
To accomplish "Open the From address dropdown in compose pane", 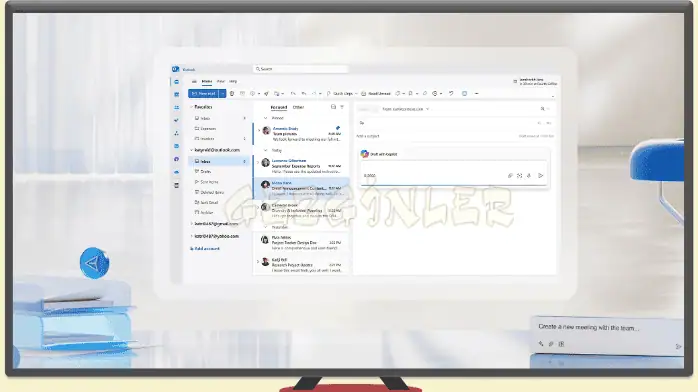I will coord(427,109).
